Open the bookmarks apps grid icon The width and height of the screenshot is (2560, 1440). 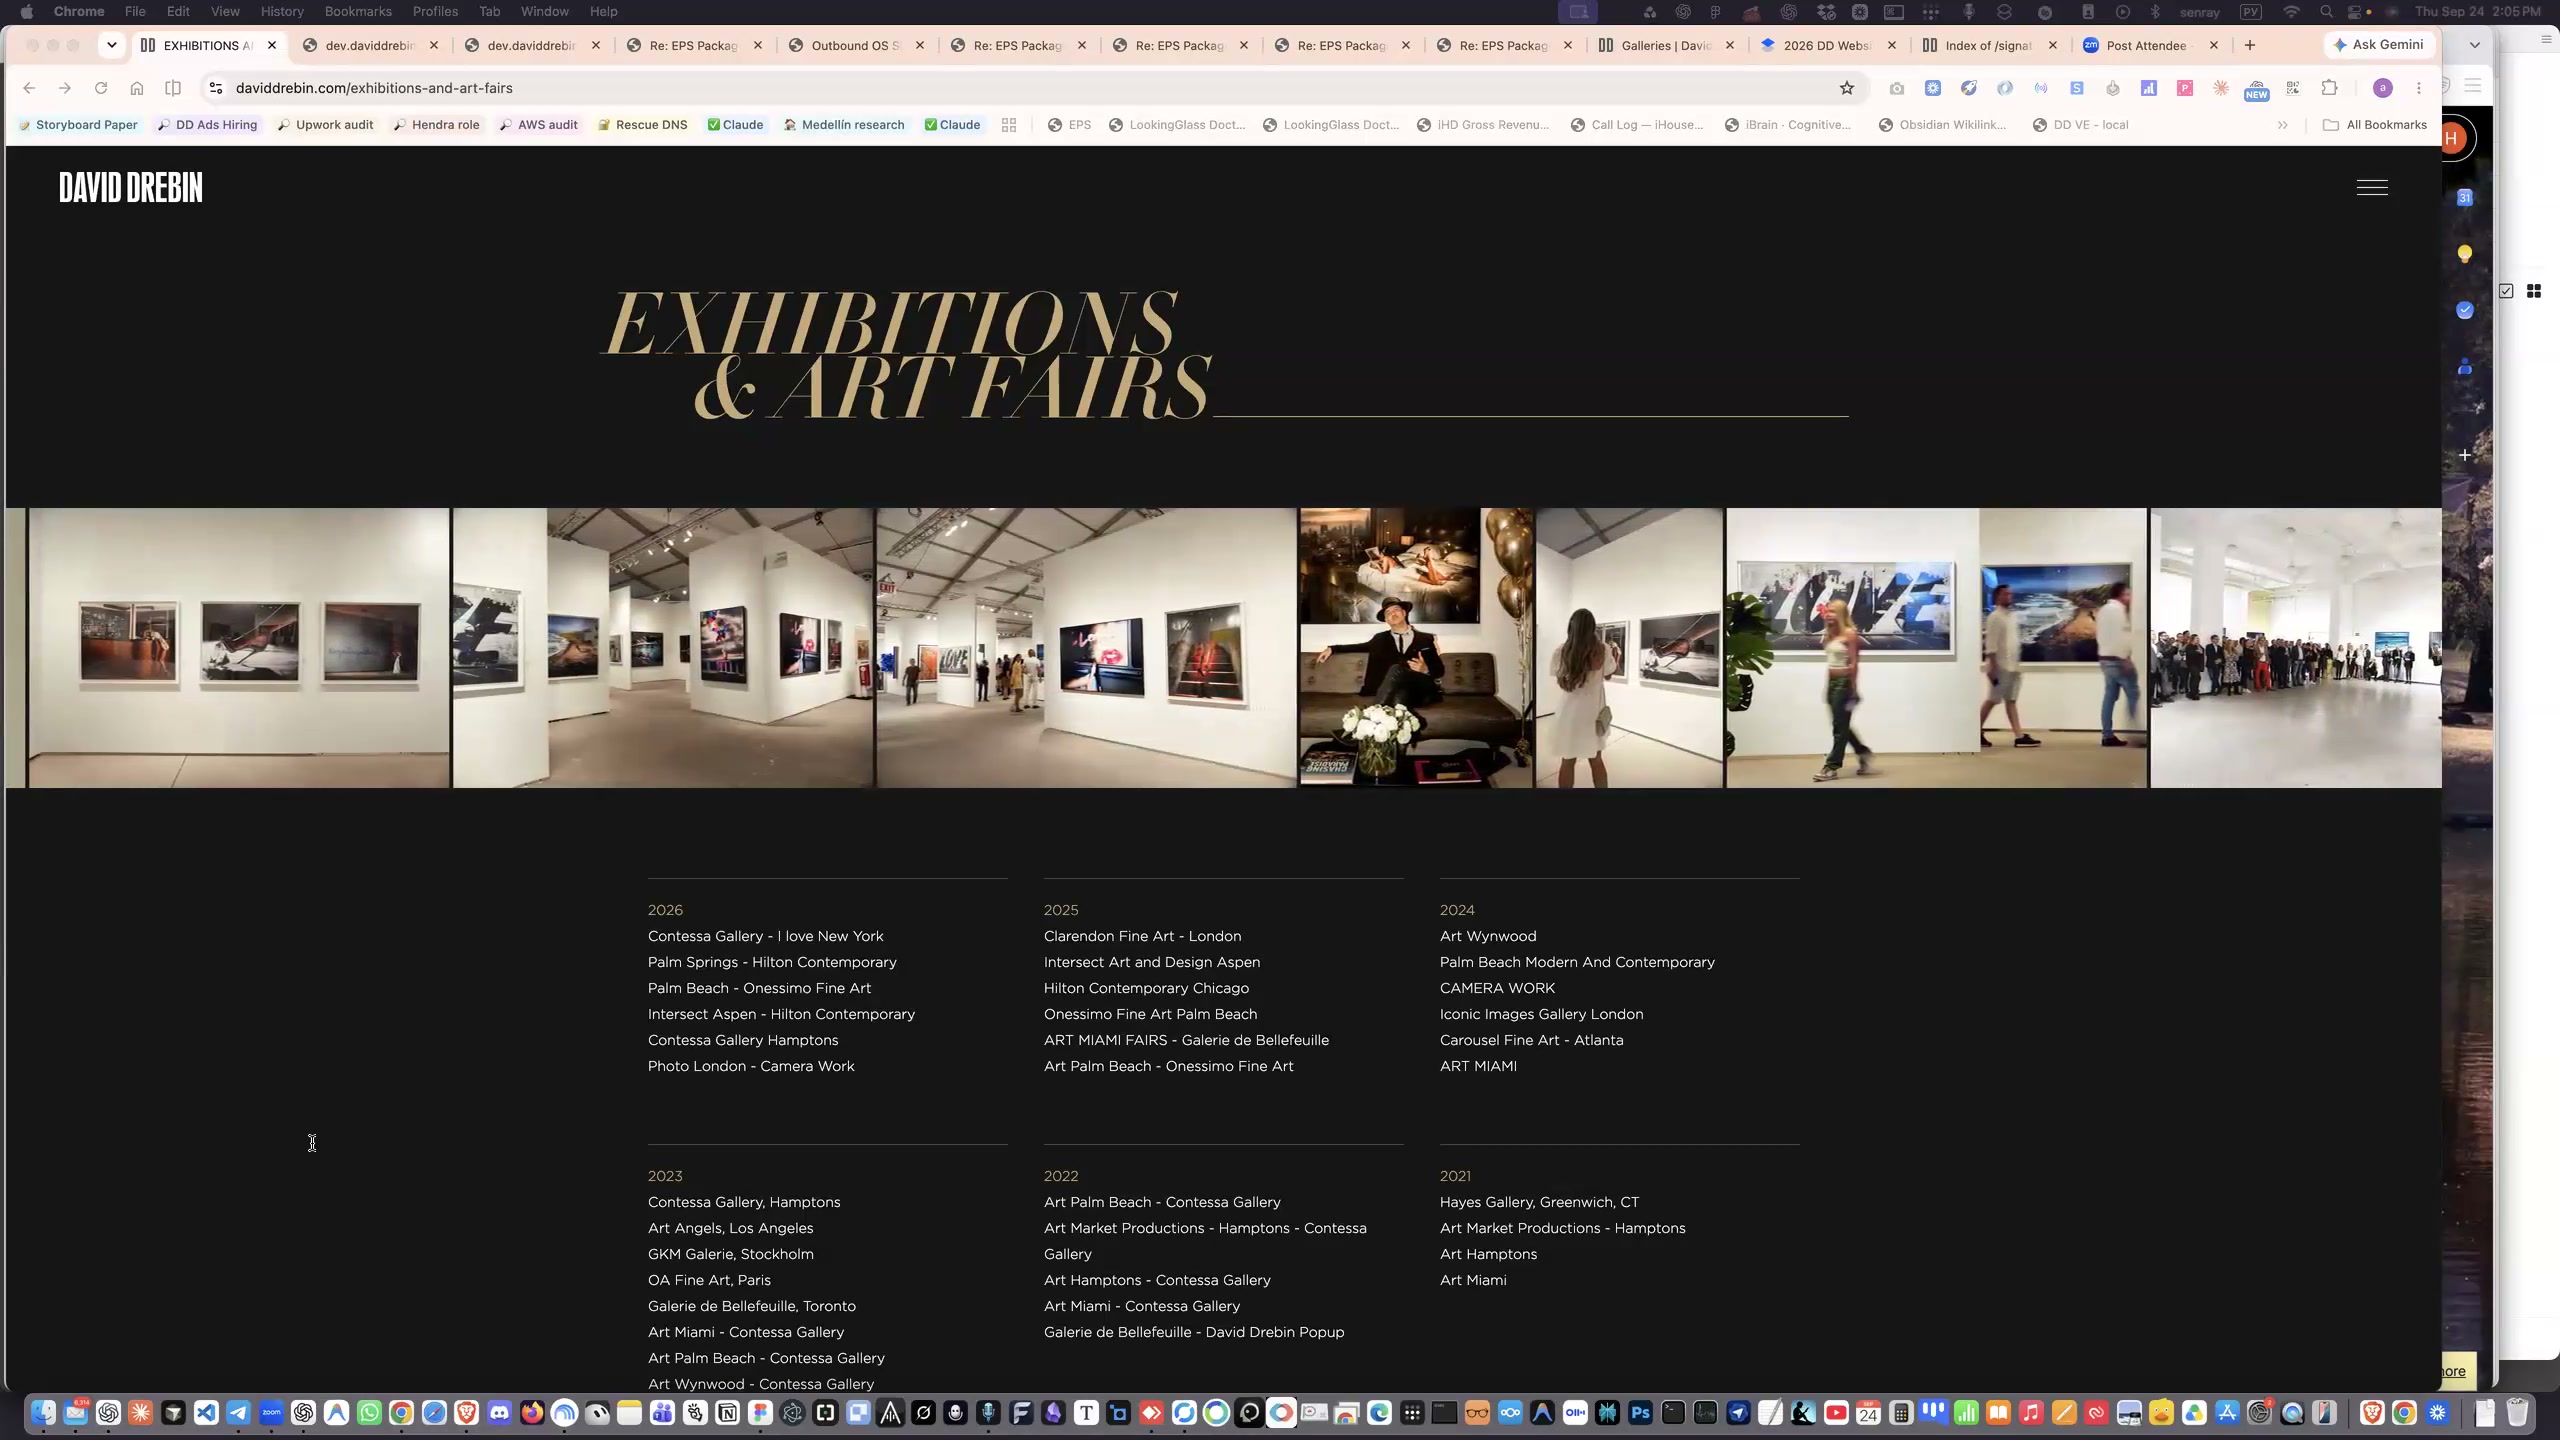pyautogui.click(x=1009, y=125)
